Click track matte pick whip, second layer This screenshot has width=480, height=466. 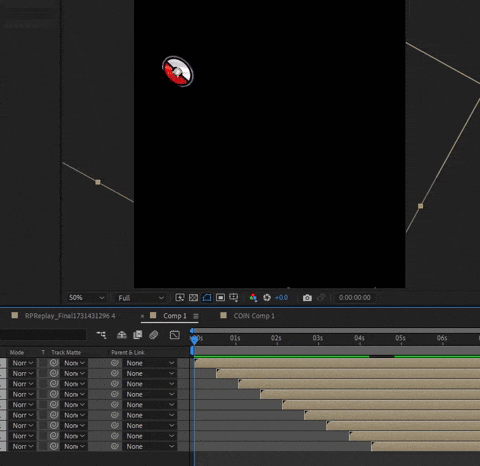point(54,373)
